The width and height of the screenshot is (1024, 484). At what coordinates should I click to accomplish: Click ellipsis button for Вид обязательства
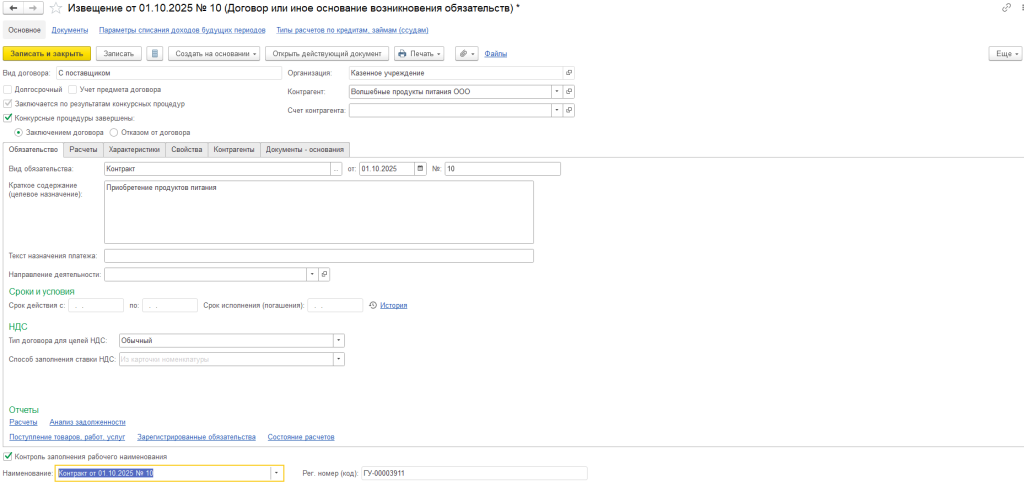pyautogui.click(x=336, y=169)
